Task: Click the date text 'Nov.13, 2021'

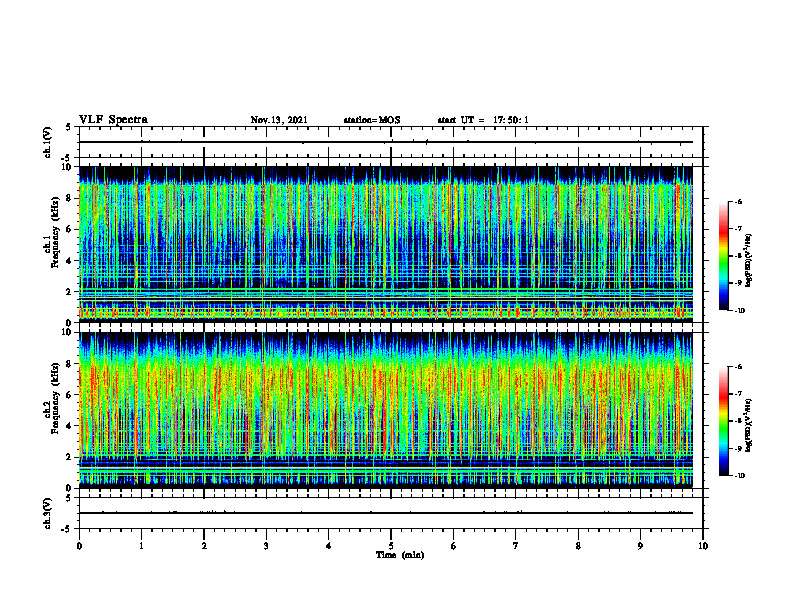Action: 279,120
